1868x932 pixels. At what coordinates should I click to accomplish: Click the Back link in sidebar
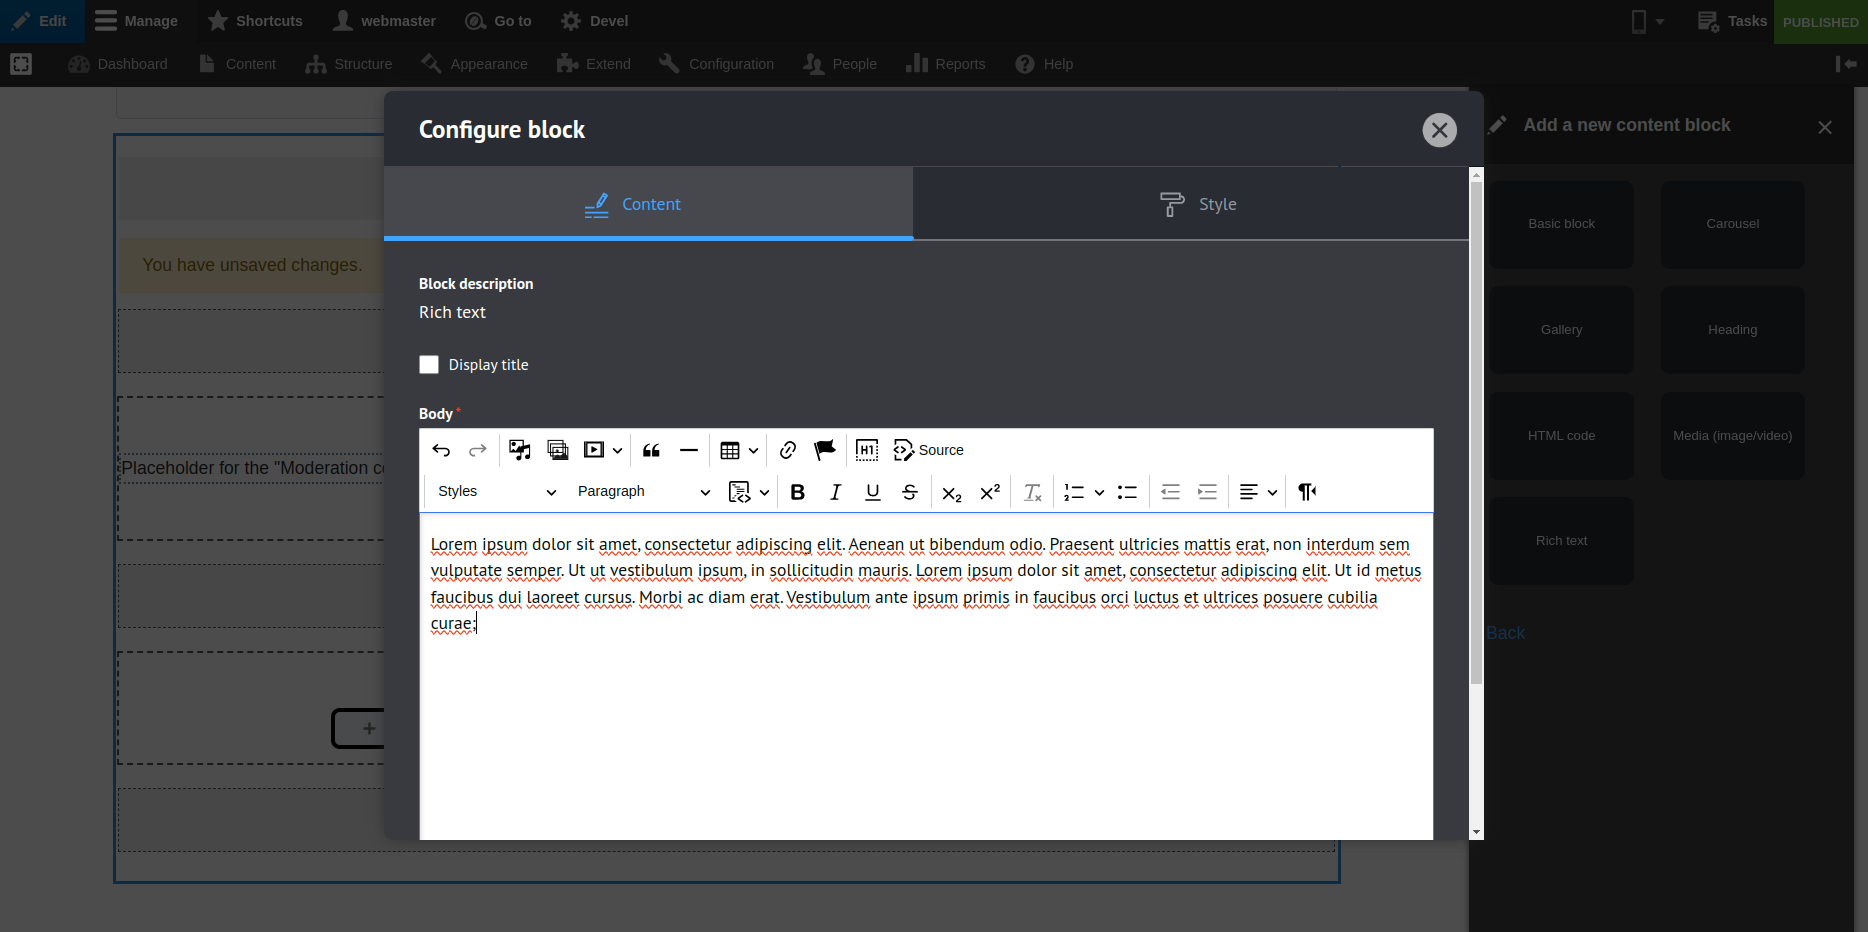pyautogui.click(x=1505, y=633)
